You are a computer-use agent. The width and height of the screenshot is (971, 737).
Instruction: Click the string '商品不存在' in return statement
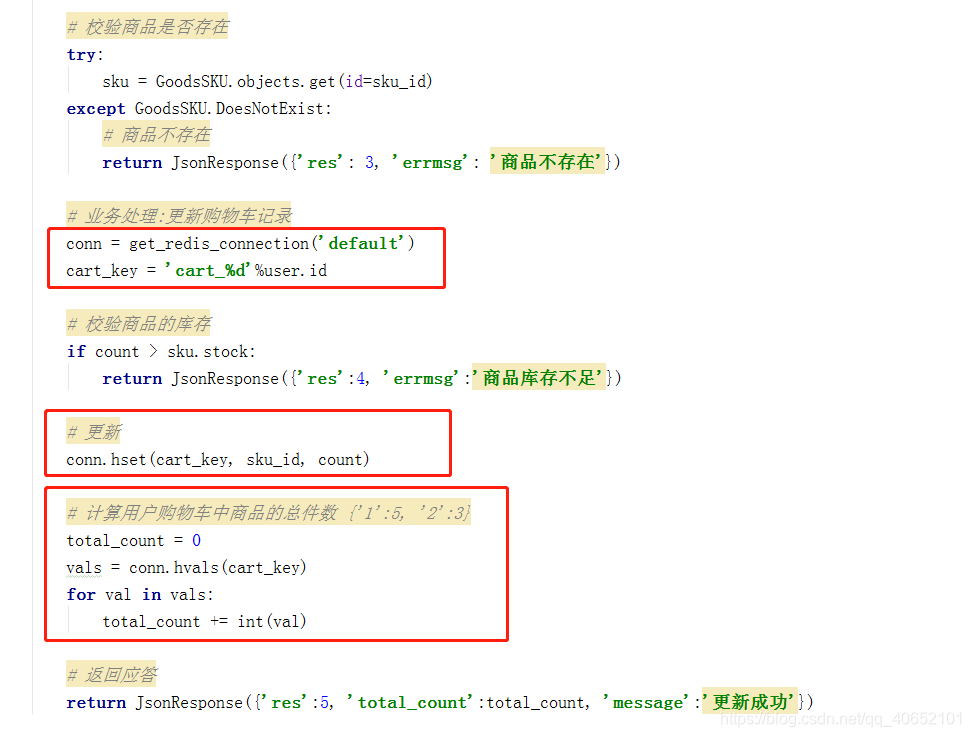tap(547, 162)
